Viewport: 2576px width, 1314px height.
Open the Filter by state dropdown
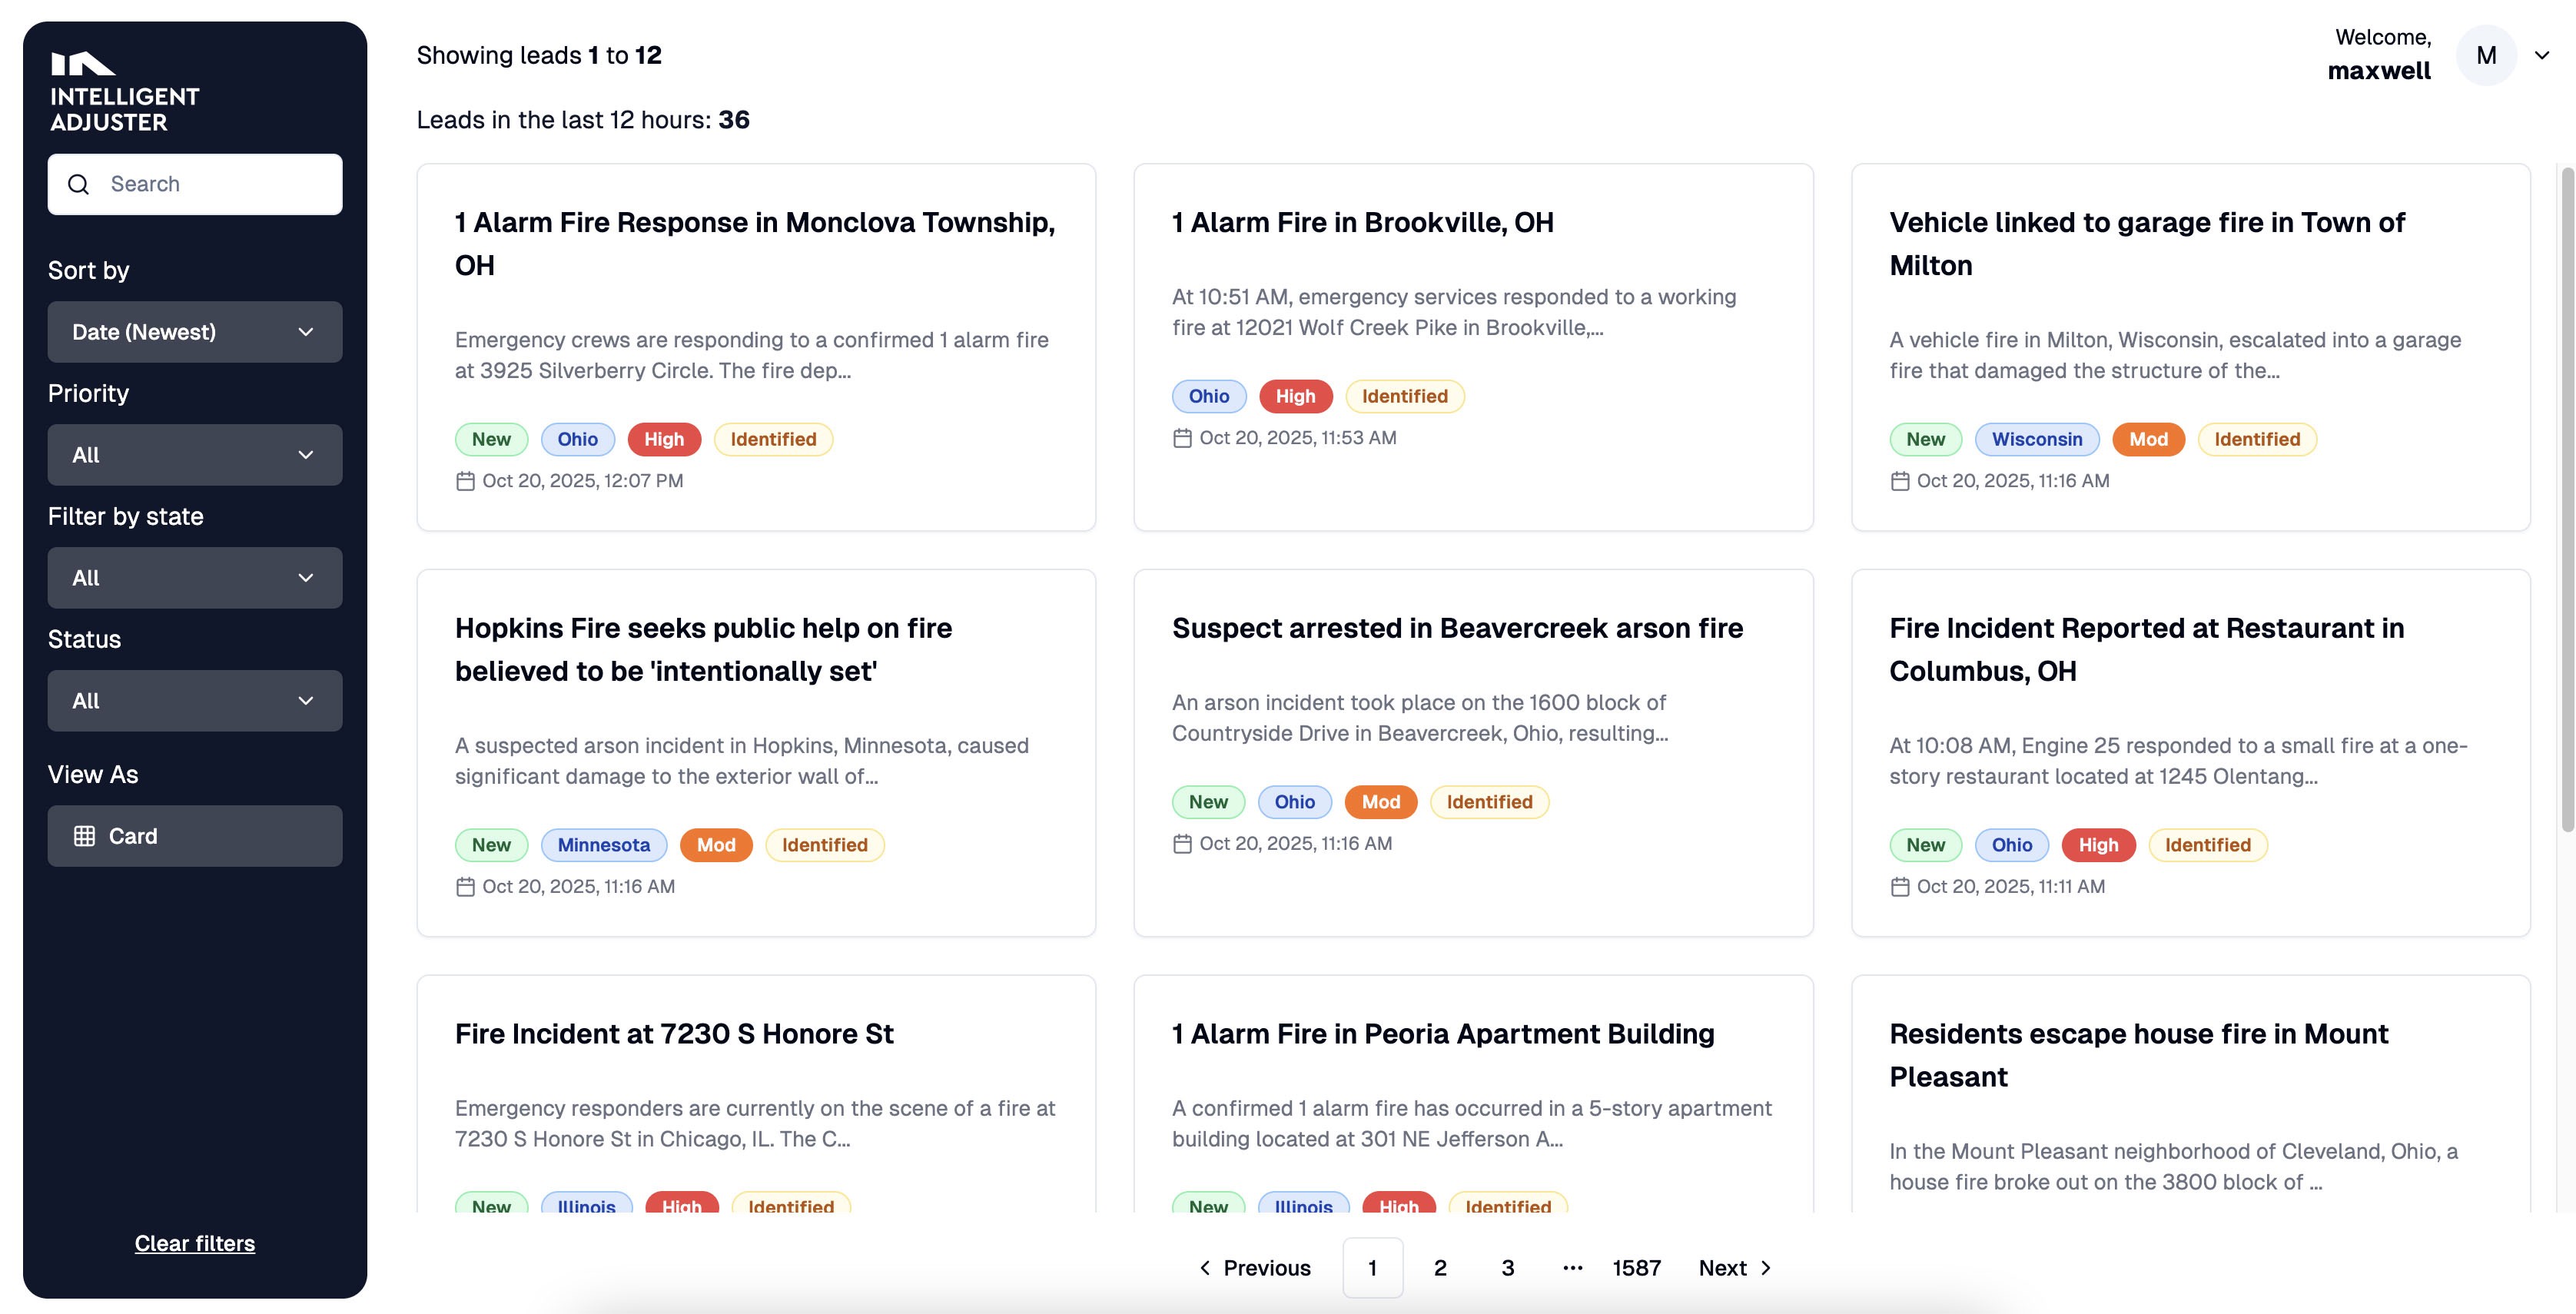click(x=195, y=578)
